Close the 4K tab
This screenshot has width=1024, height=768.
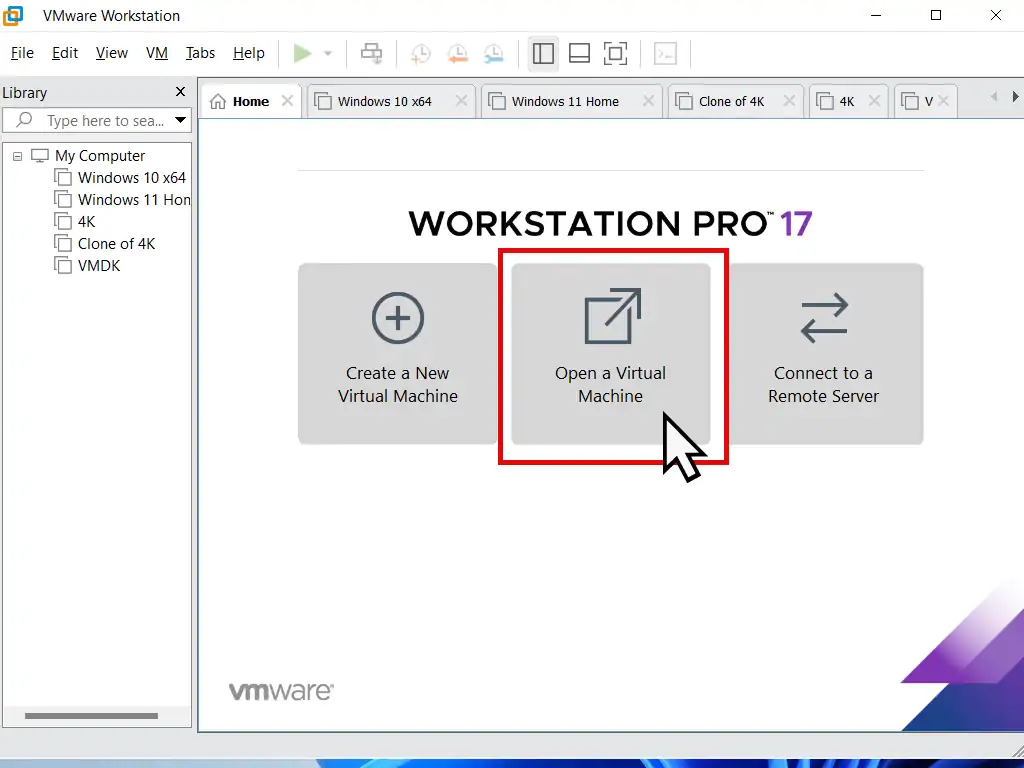coord(874,101)
